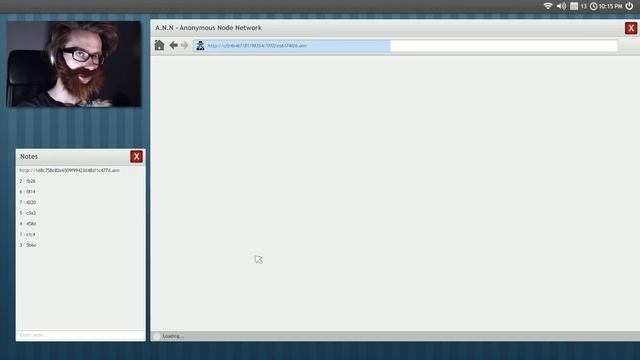
Task: Select the note line starting with '4 -'
Action: tap(27, 224)
